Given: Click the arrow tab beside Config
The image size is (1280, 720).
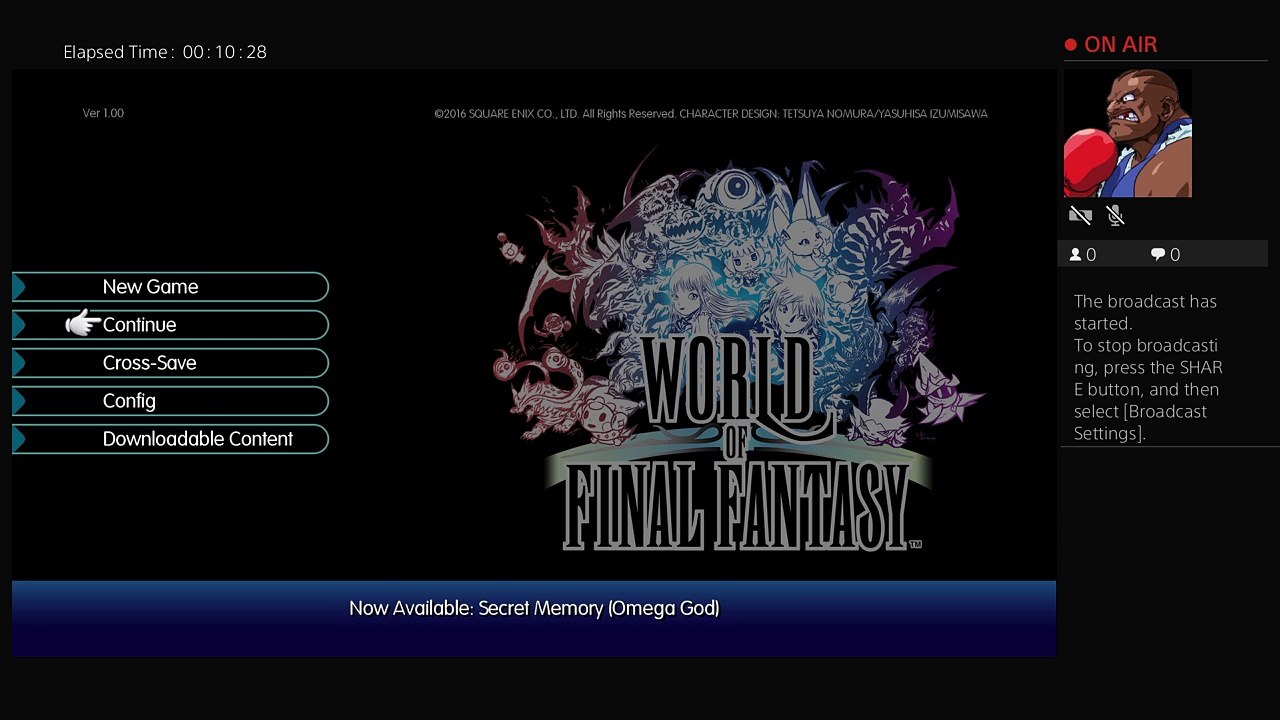Looking at the screenshot, I should pos(19,401).
